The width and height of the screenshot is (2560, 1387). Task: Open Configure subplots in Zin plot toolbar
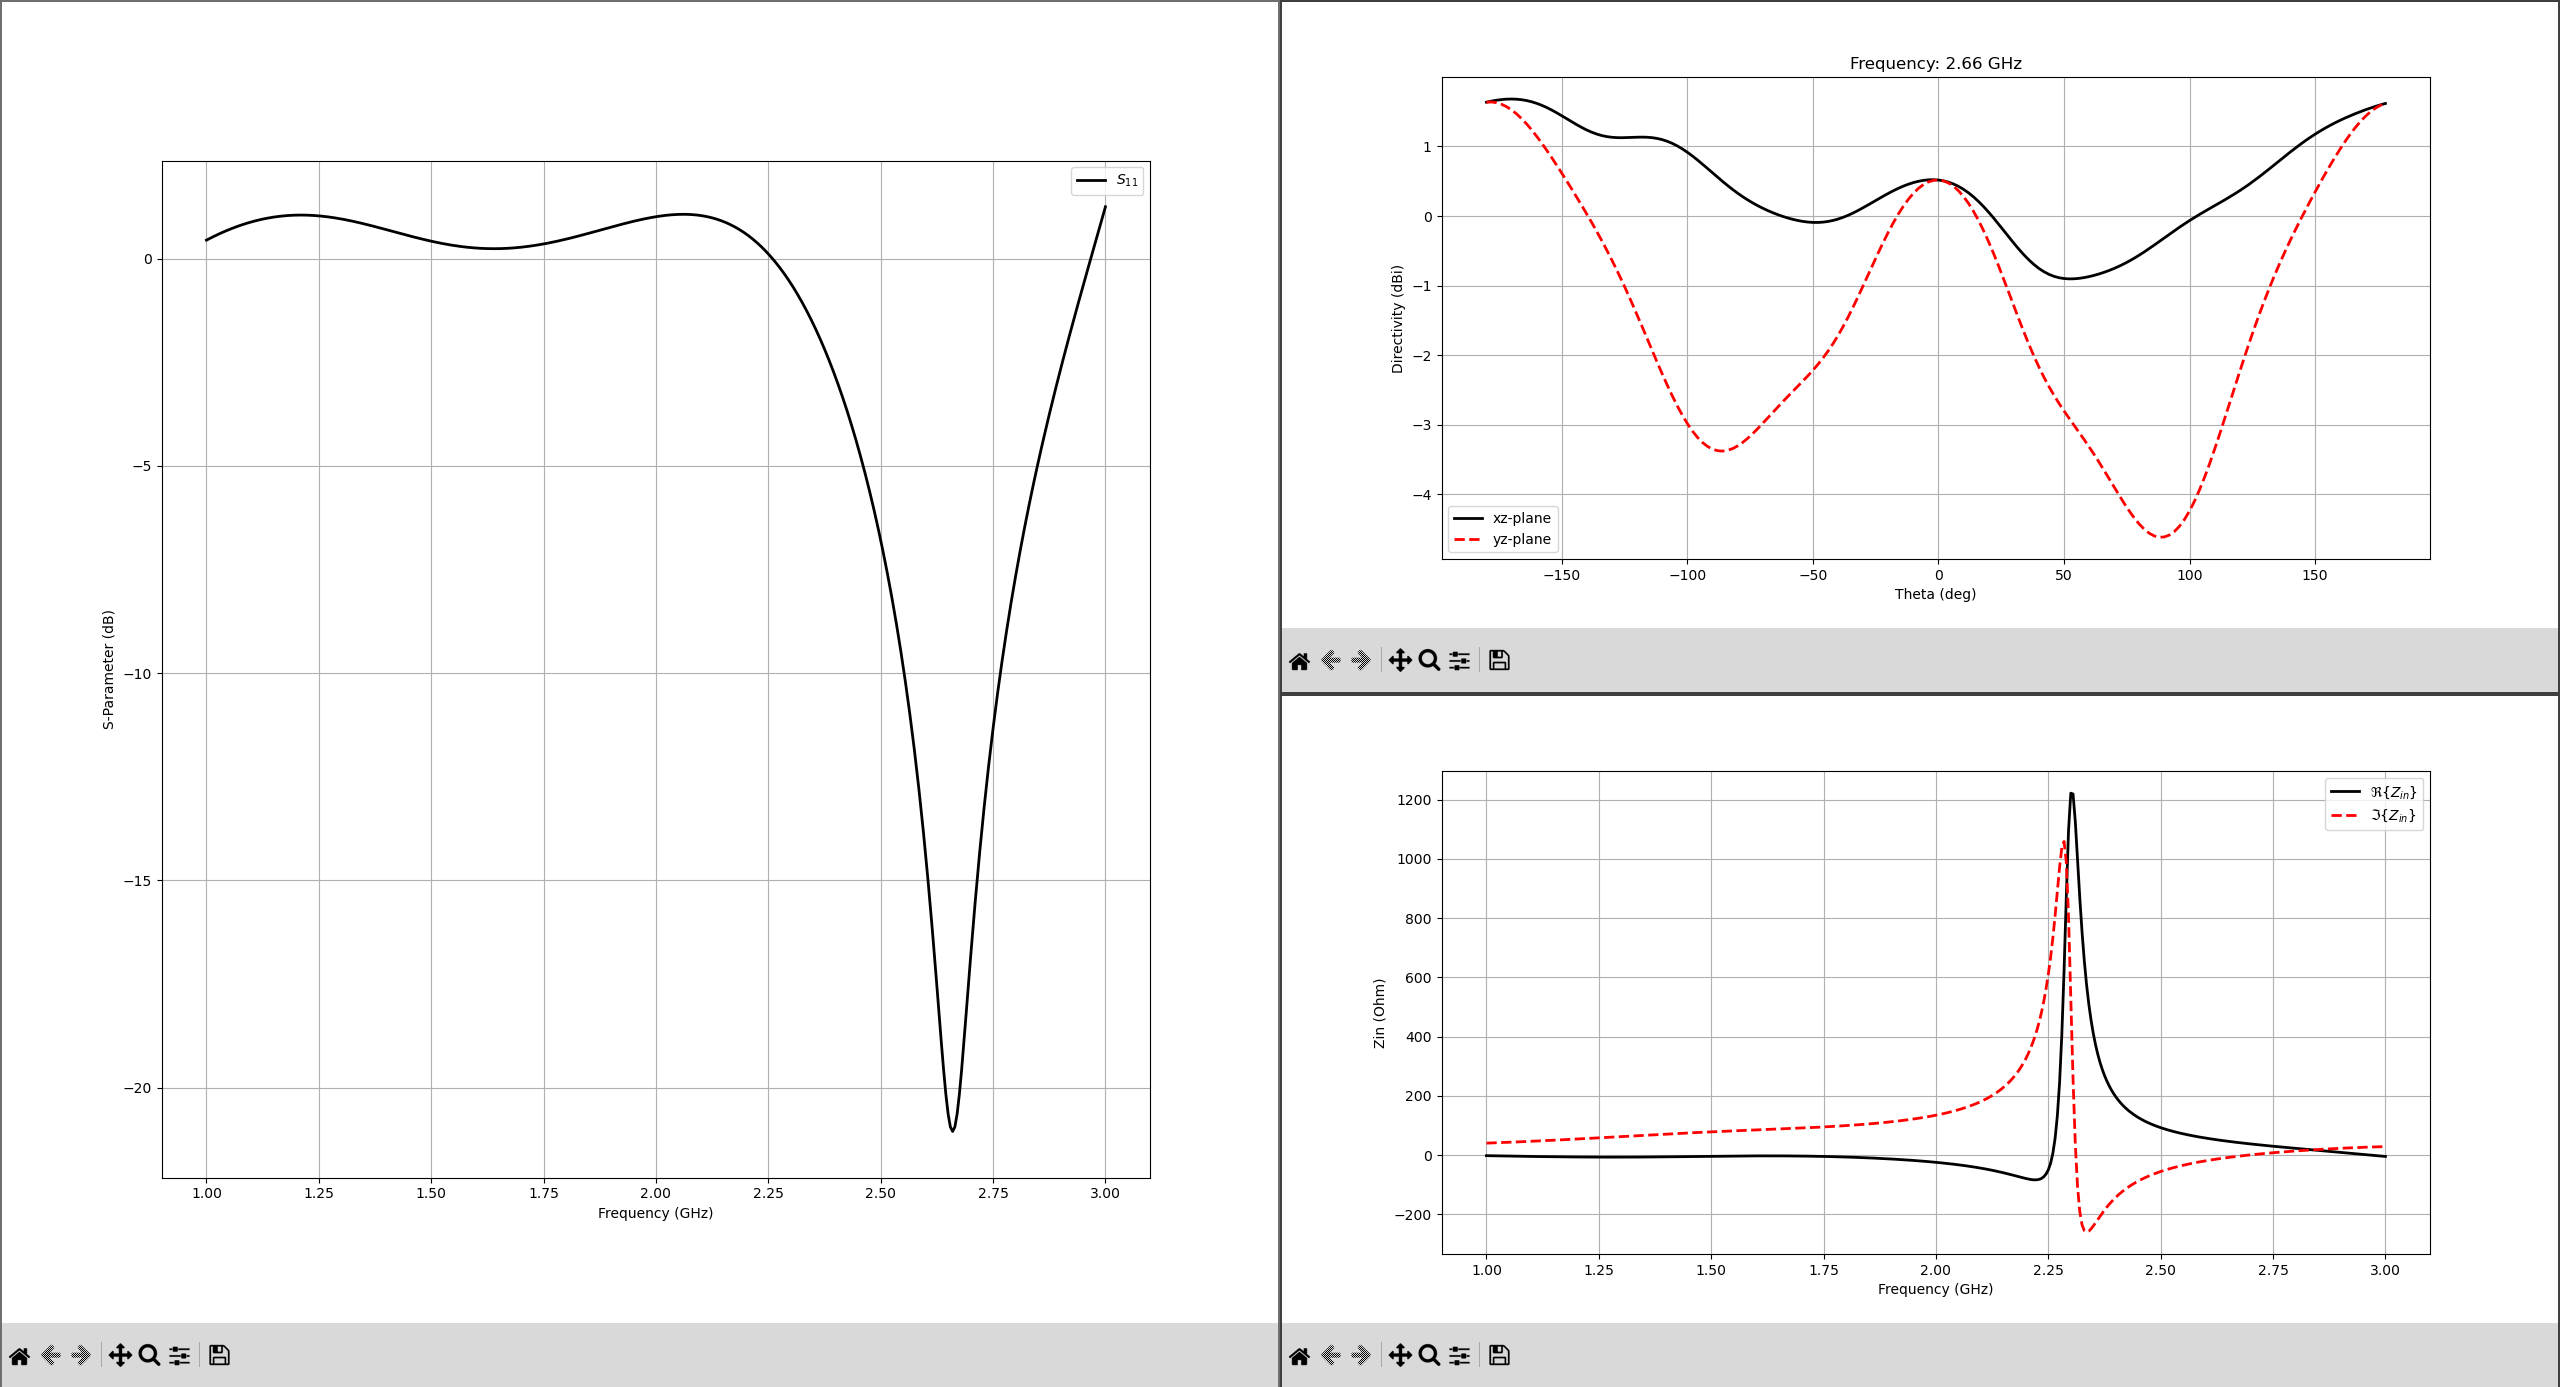[x=1459, y=1356]
